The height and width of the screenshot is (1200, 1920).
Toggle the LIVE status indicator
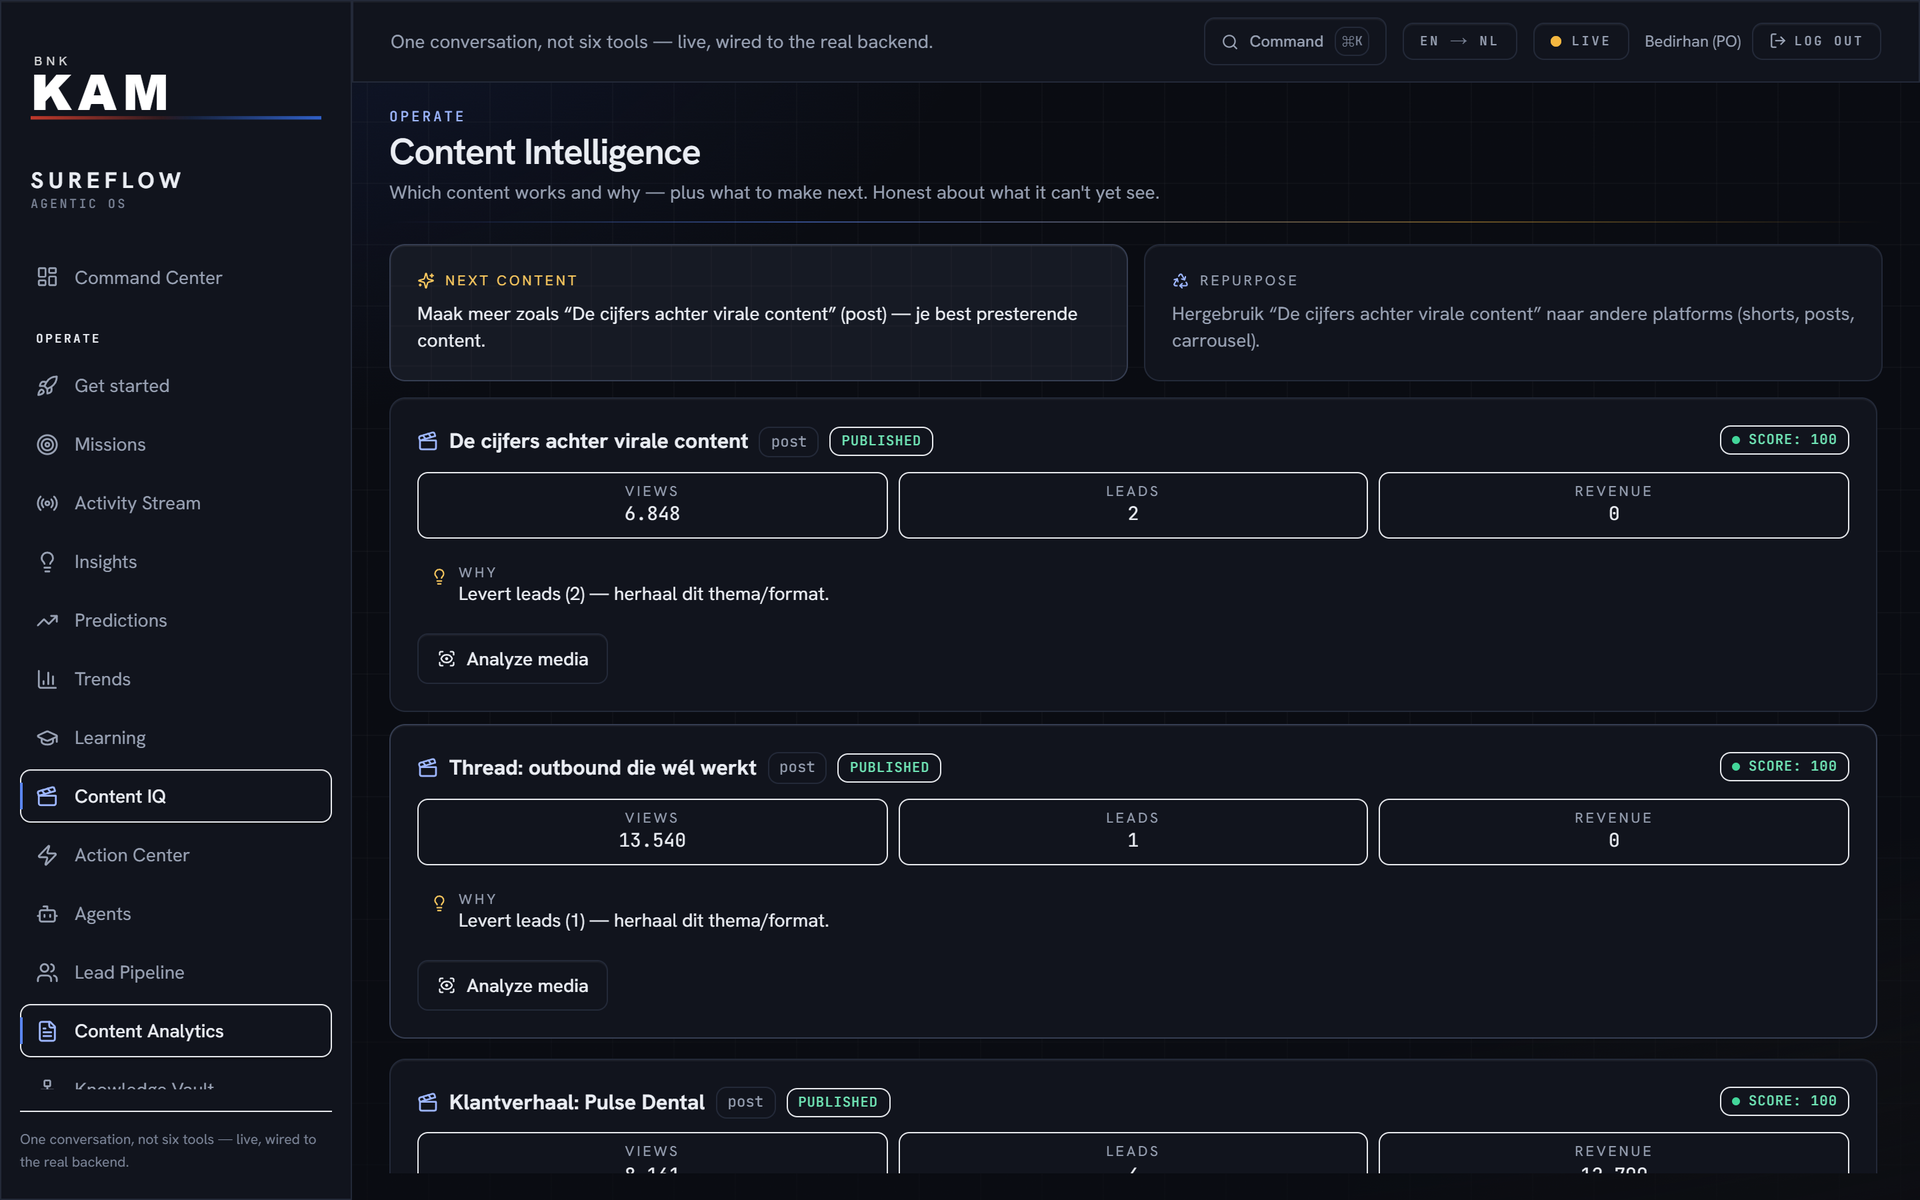1580,41
